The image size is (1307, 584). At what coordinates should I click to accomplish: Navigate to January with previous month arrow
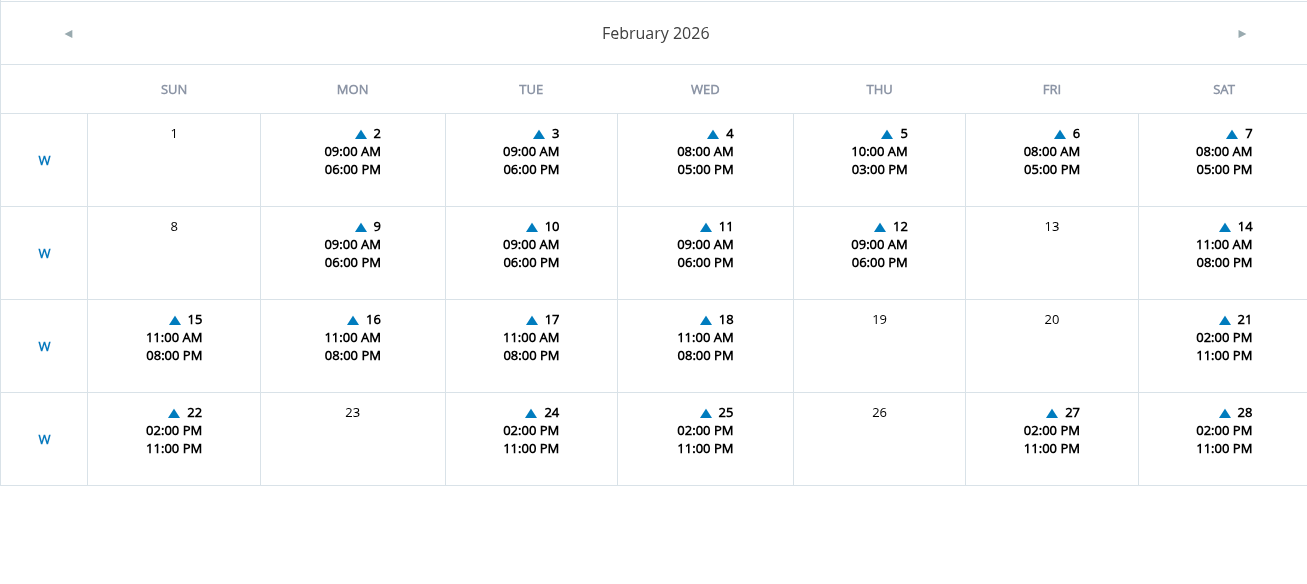pos(68,33)
